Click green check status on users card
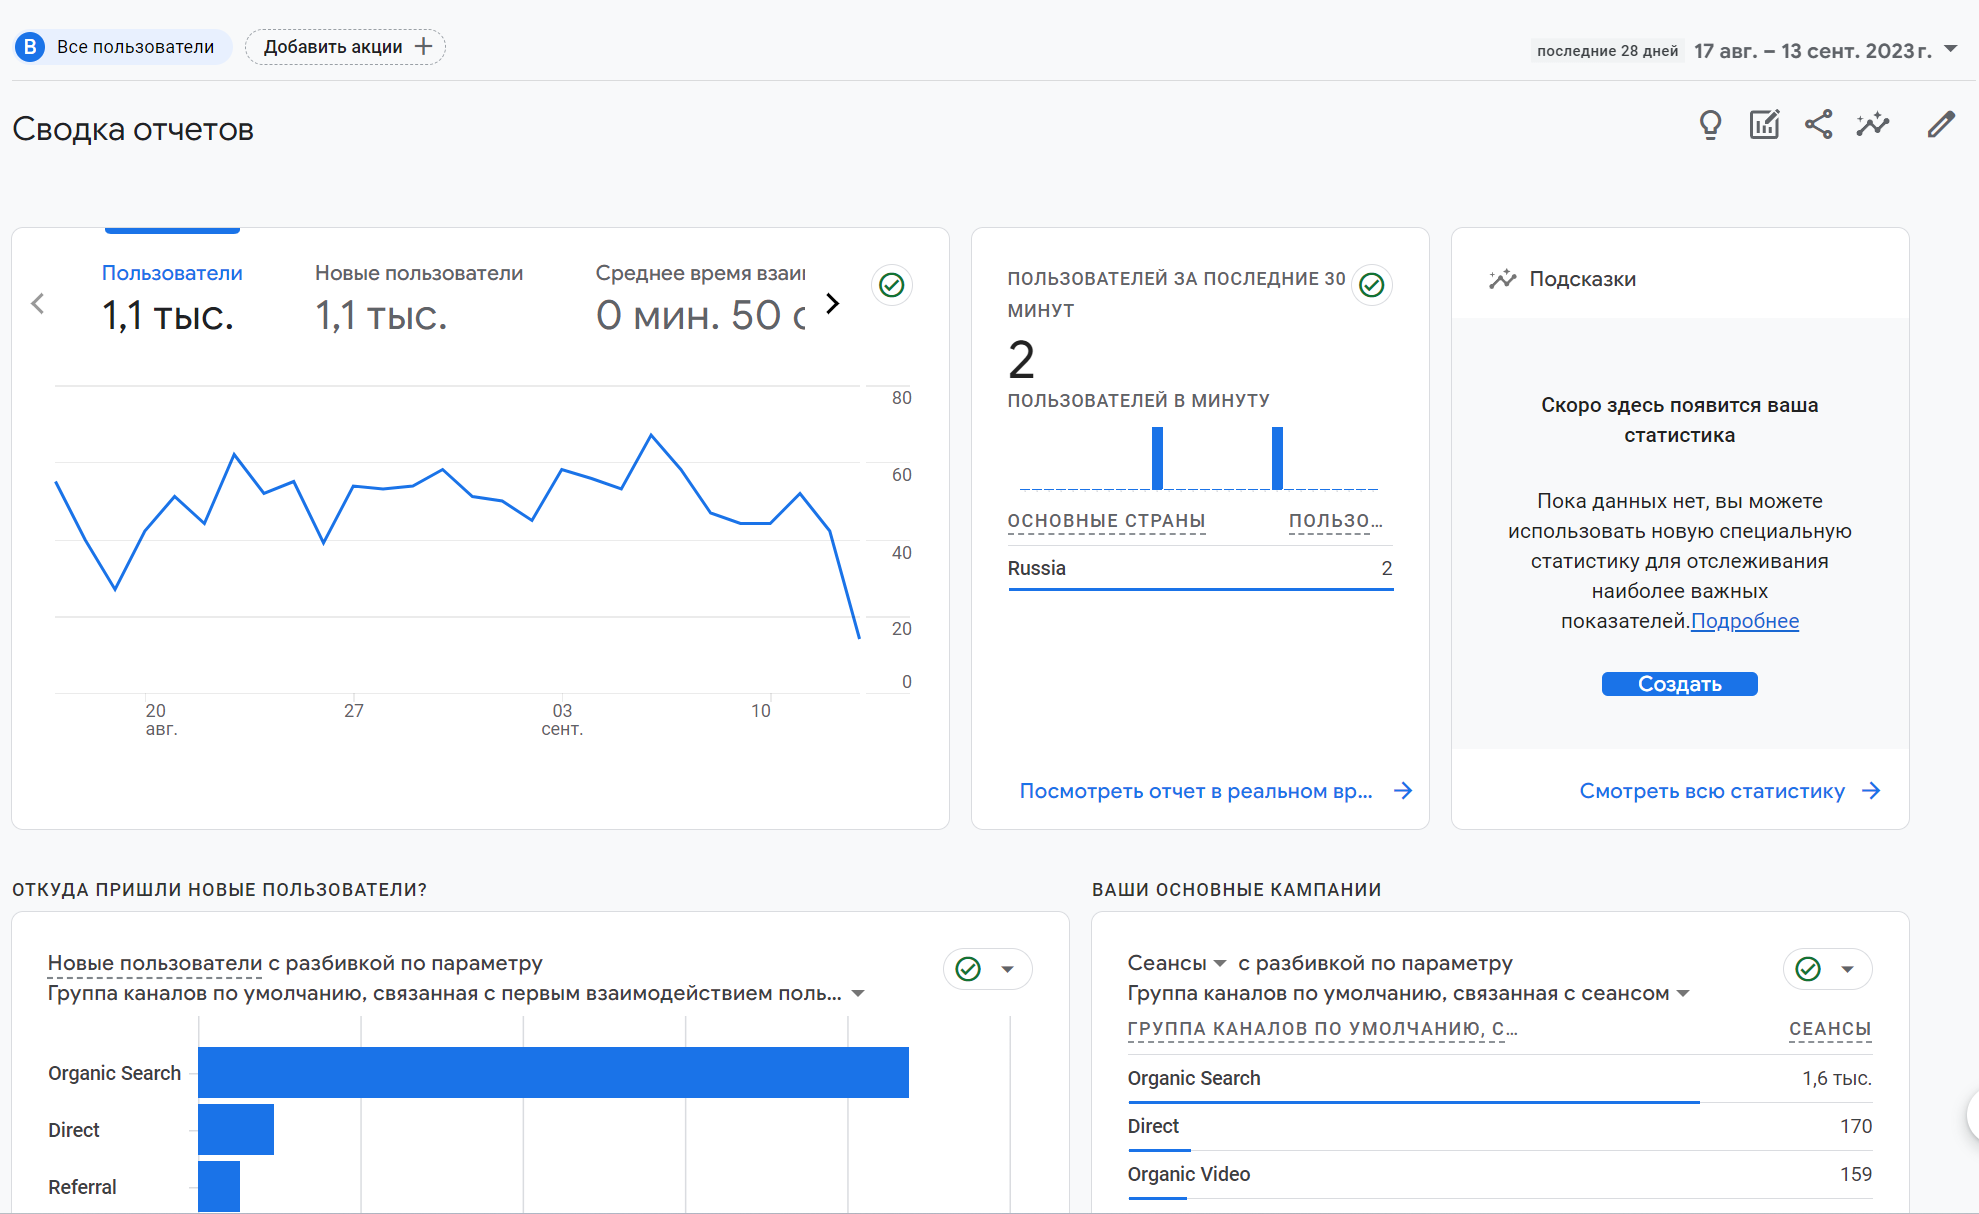The image size is (1979, 1214). pyautogui.click(x=891, y=286)
